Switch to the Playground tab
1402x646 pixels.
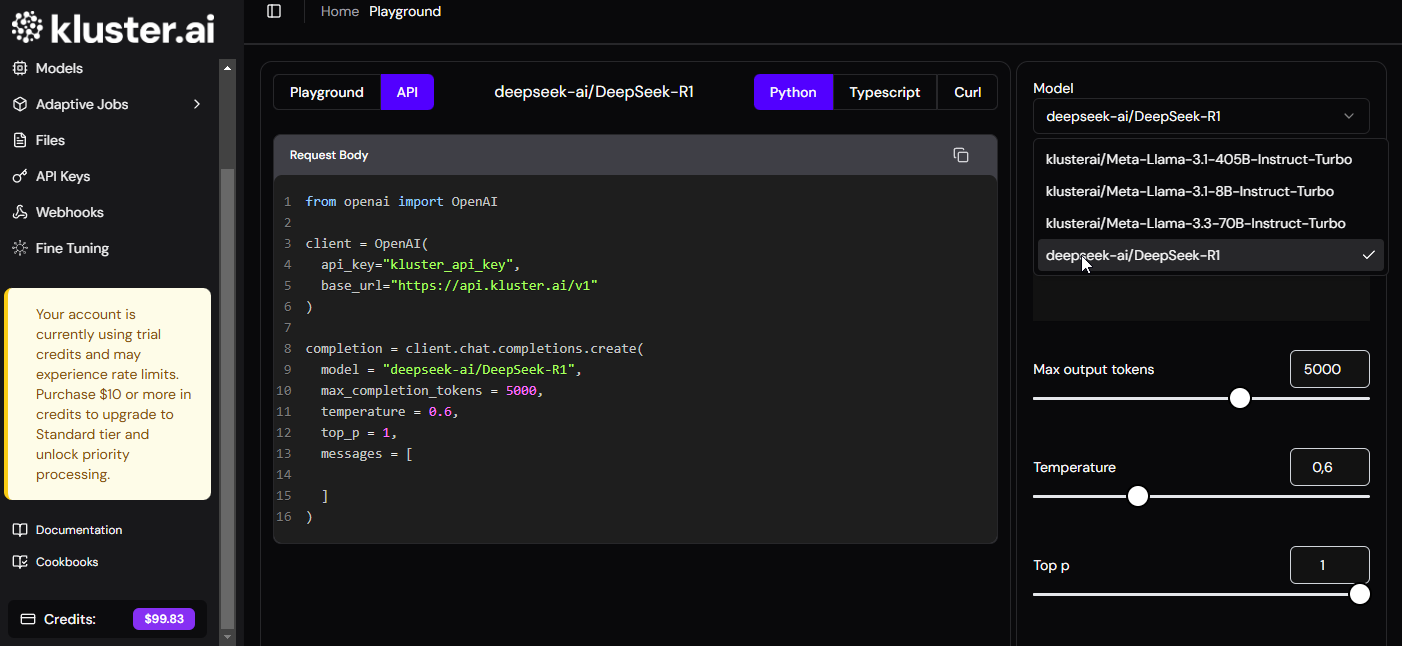pos(327,92)
